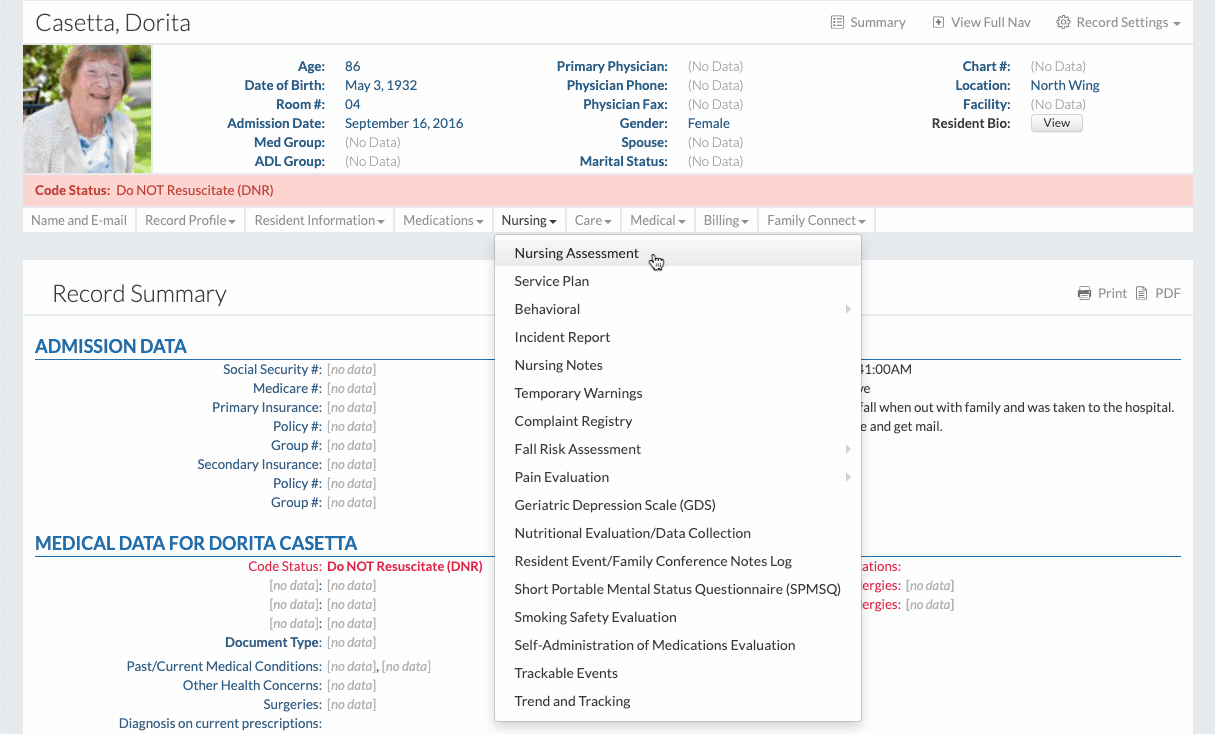
Task: Click the PDF document icon
Action: click(x=1141, y=294)
